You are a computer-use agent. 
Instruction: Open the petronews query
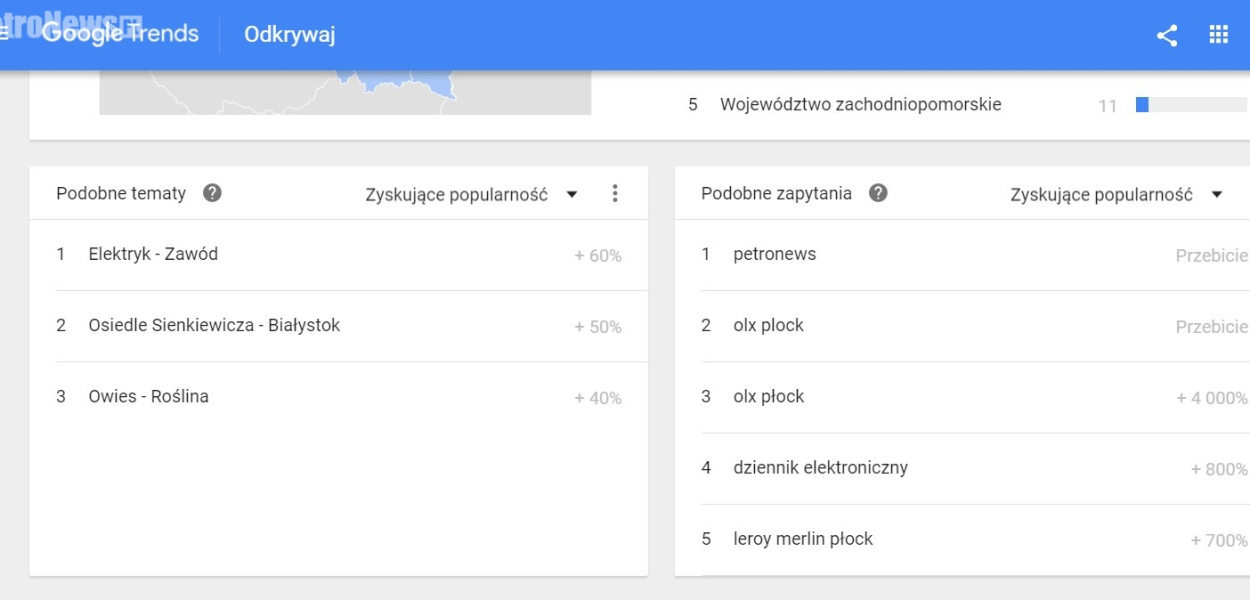(x=975, y=255)
